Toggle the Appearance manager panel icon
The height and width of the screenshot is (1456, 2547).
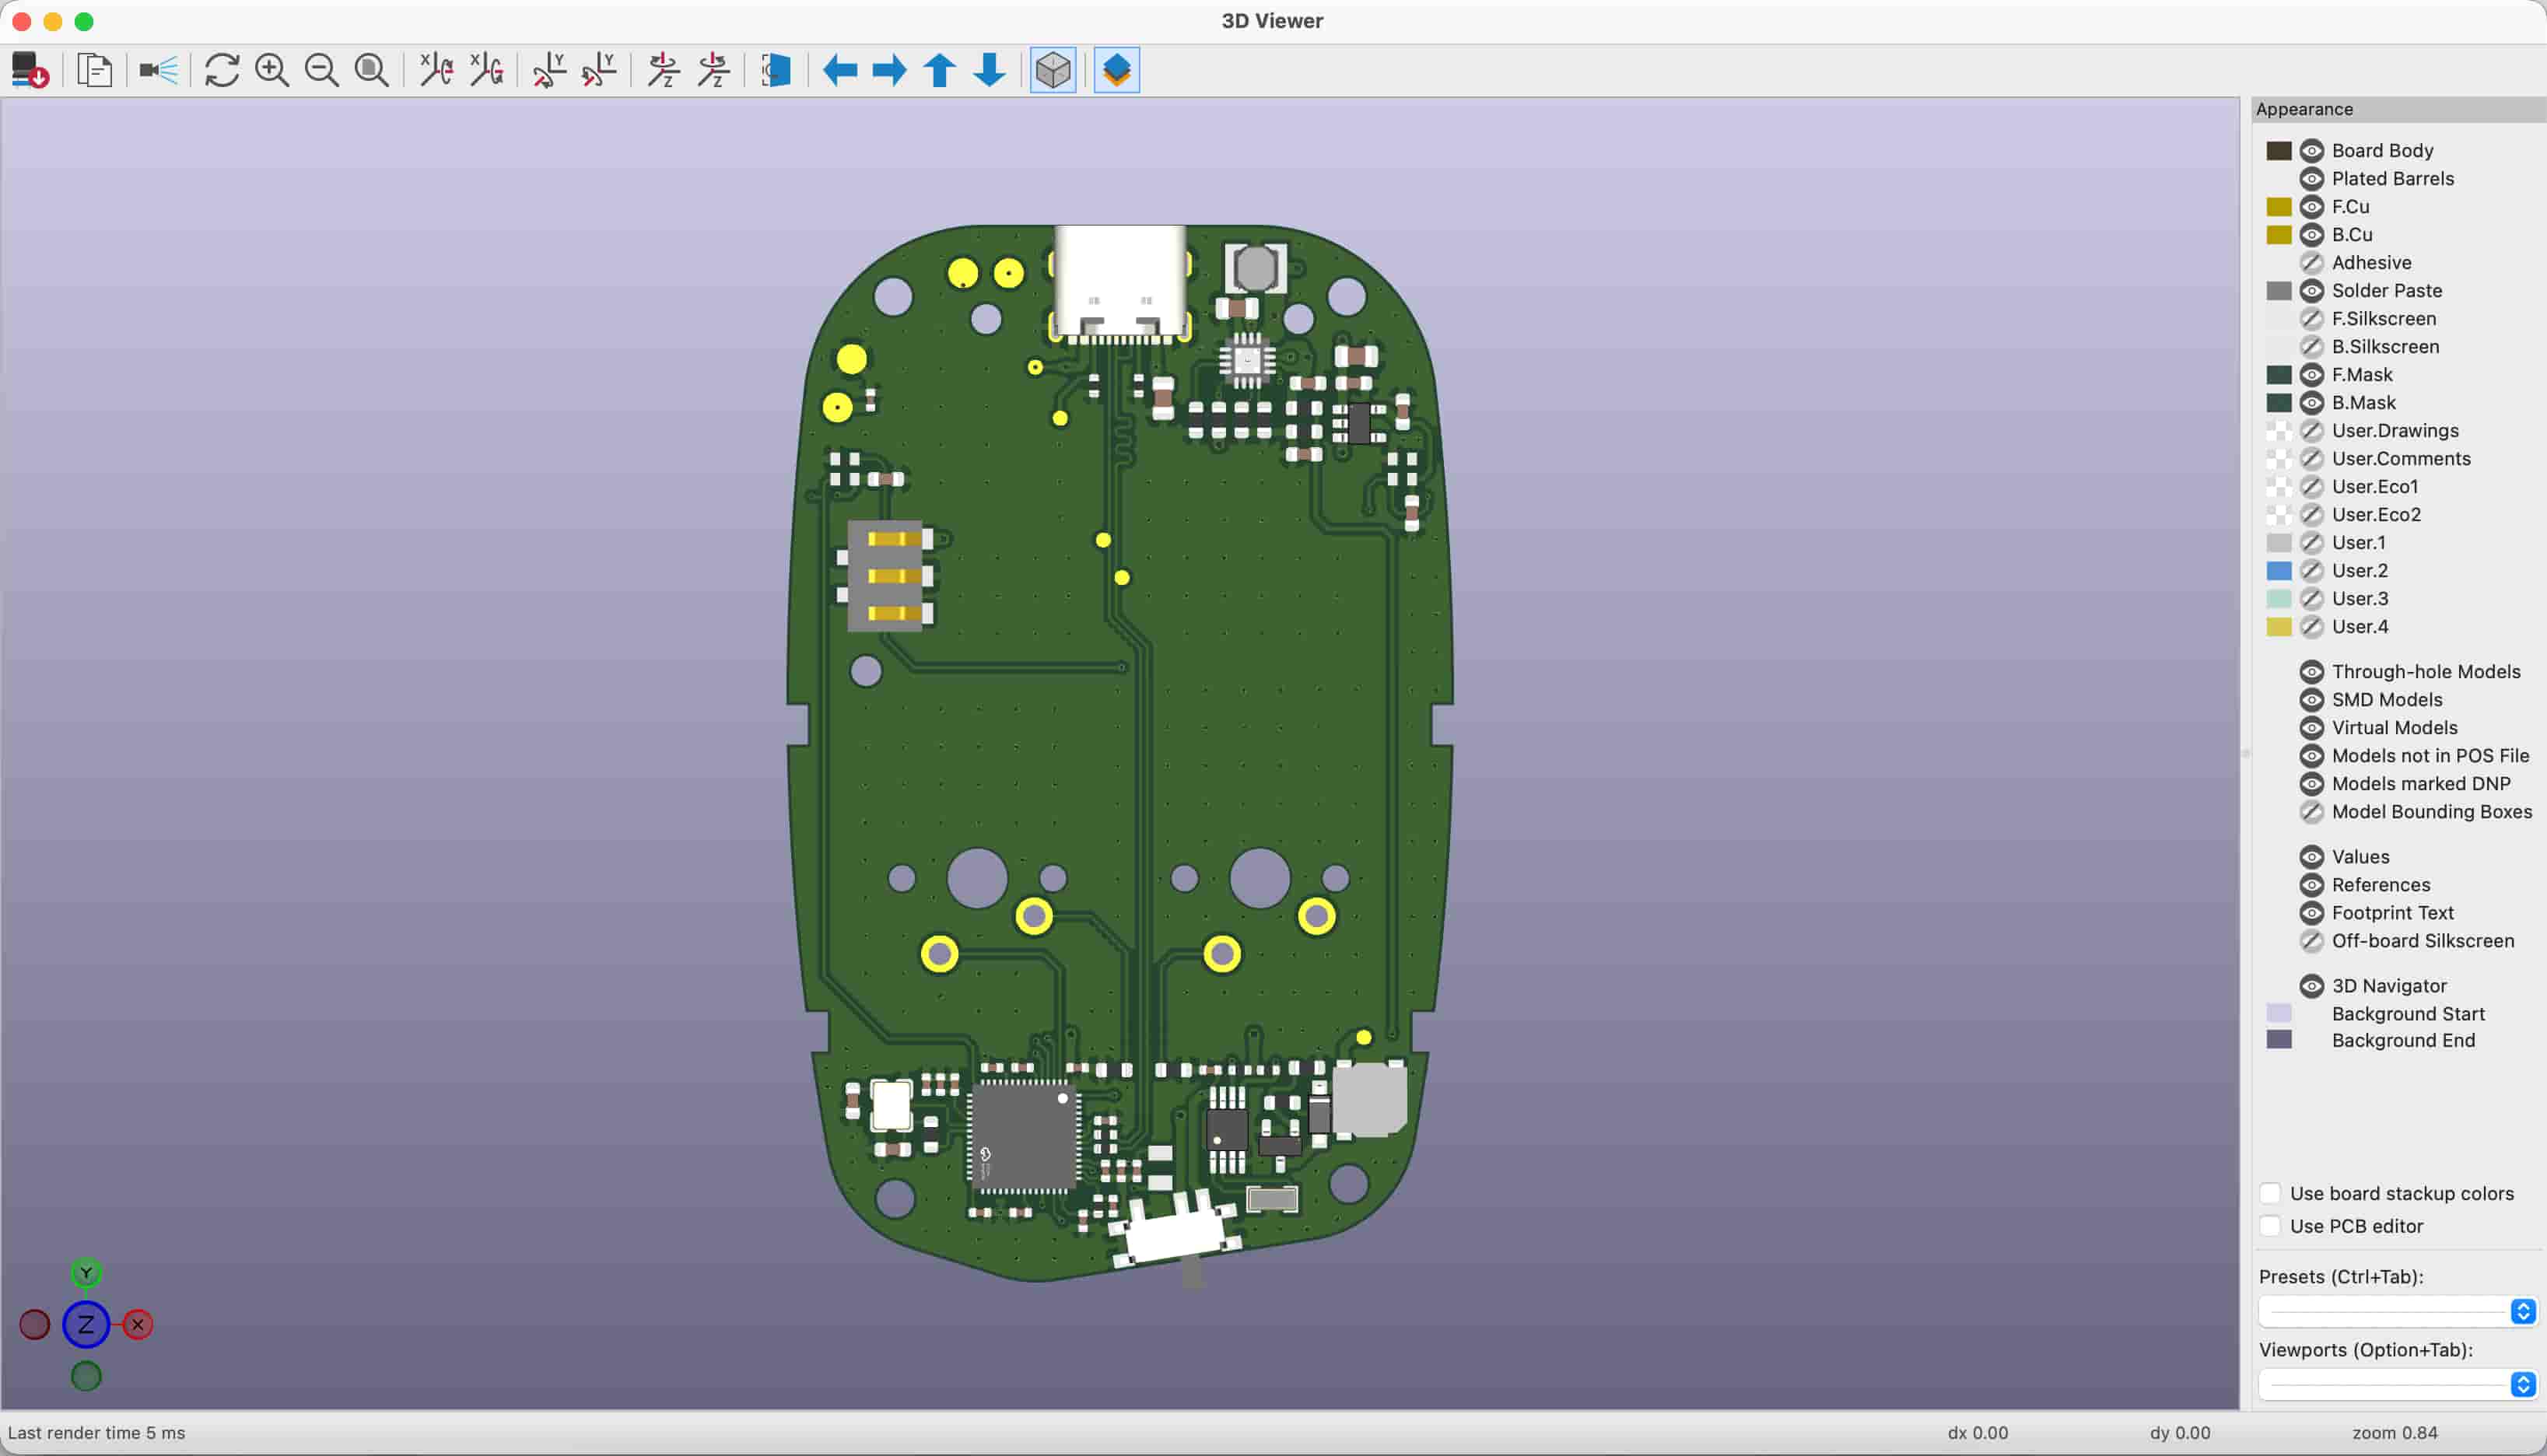pos(1117,70)
